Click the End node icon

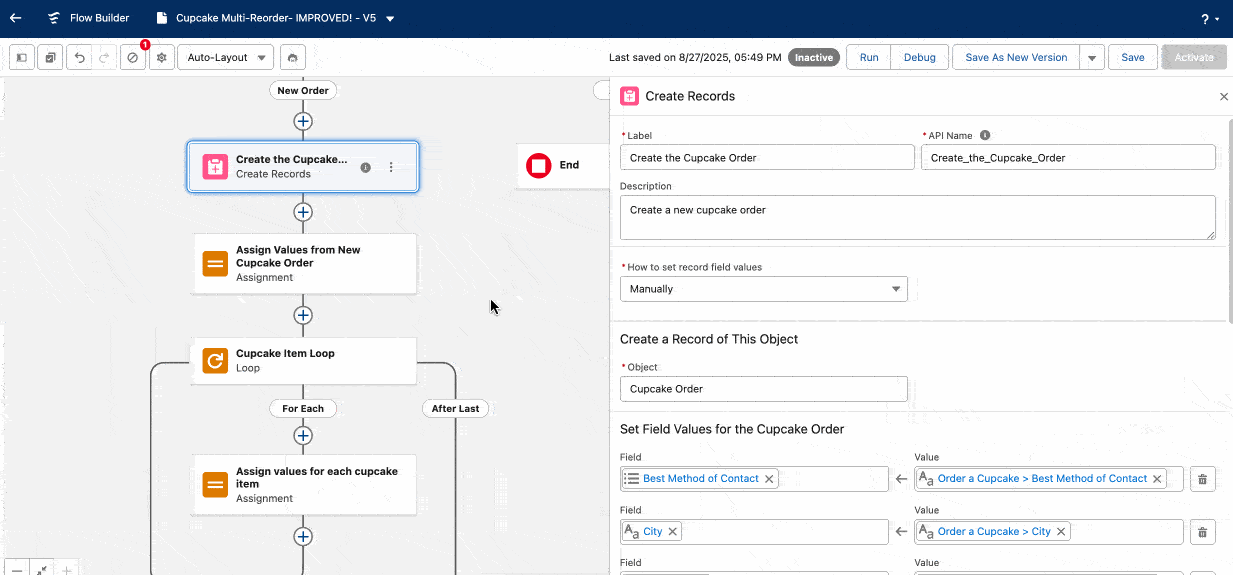(x=539, y=165)
